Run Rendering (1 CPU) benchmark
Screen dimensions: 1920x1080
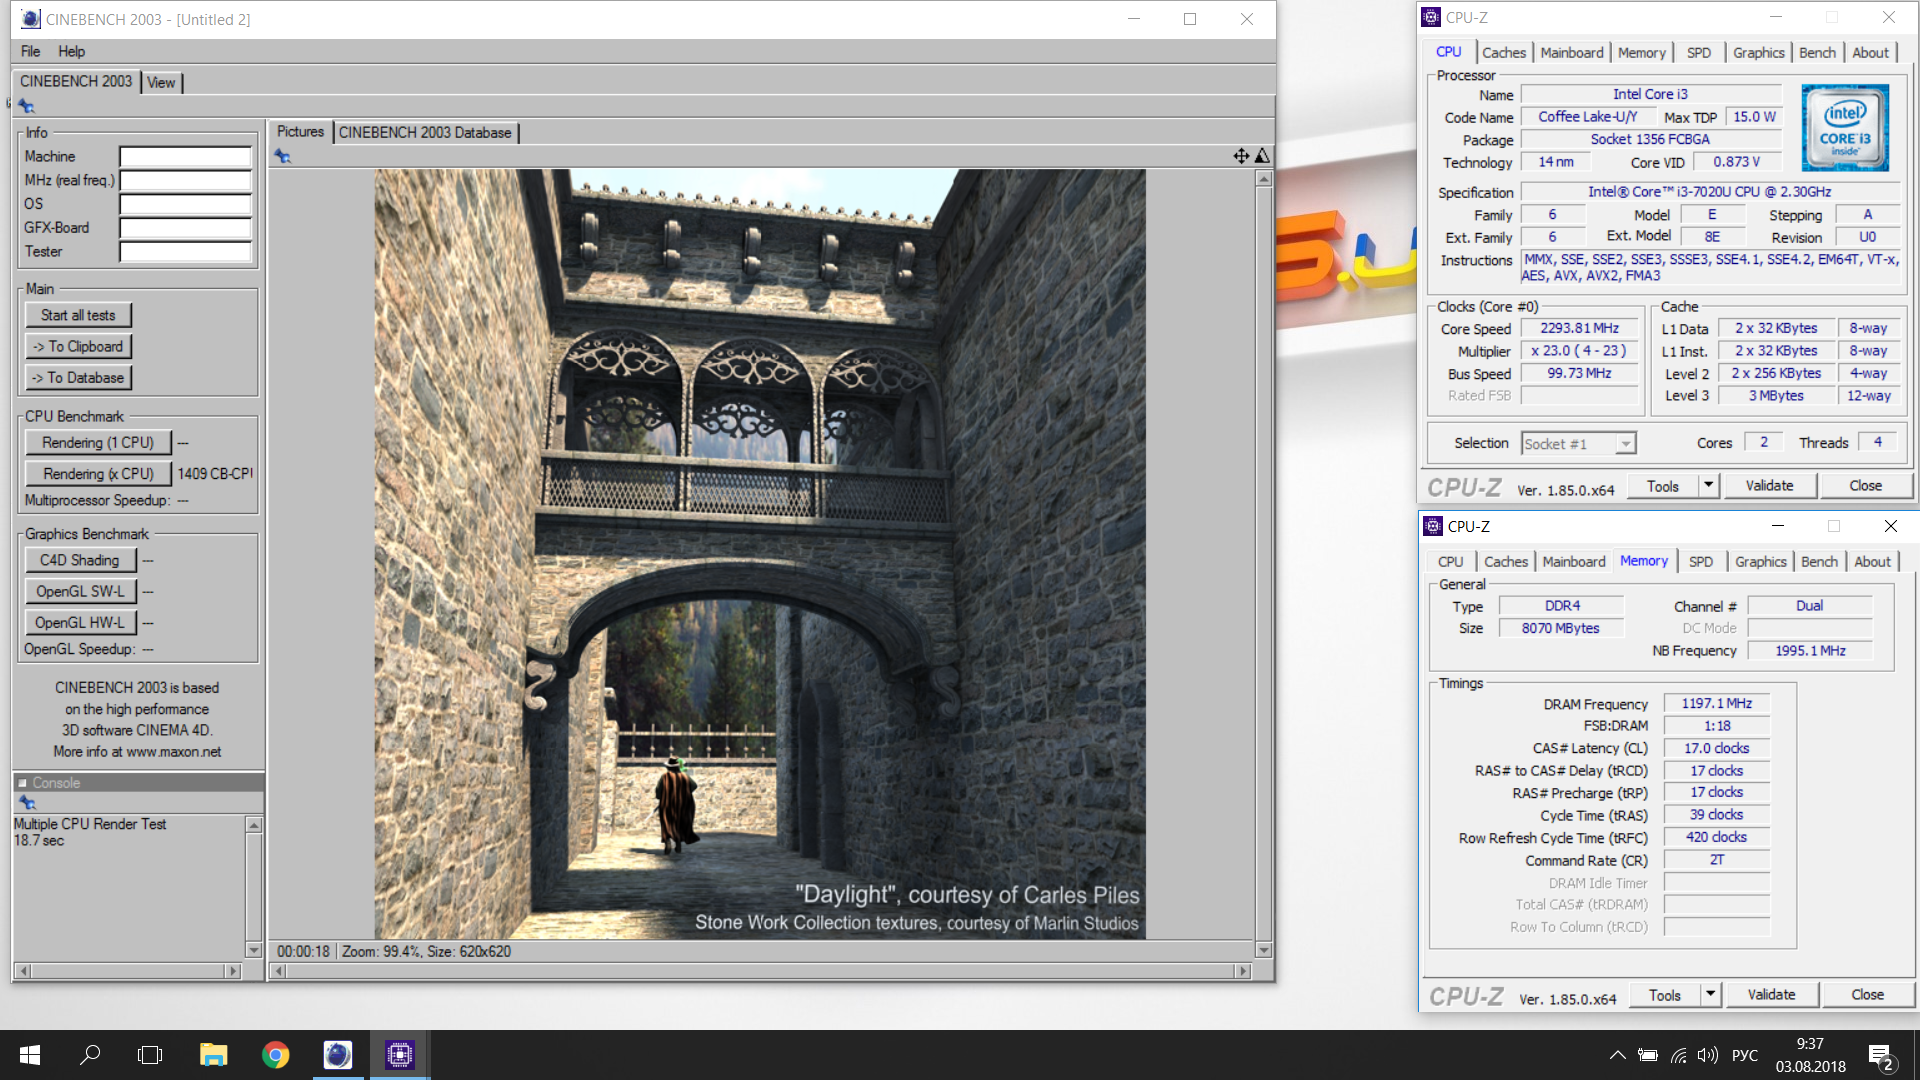click(98, 442)
